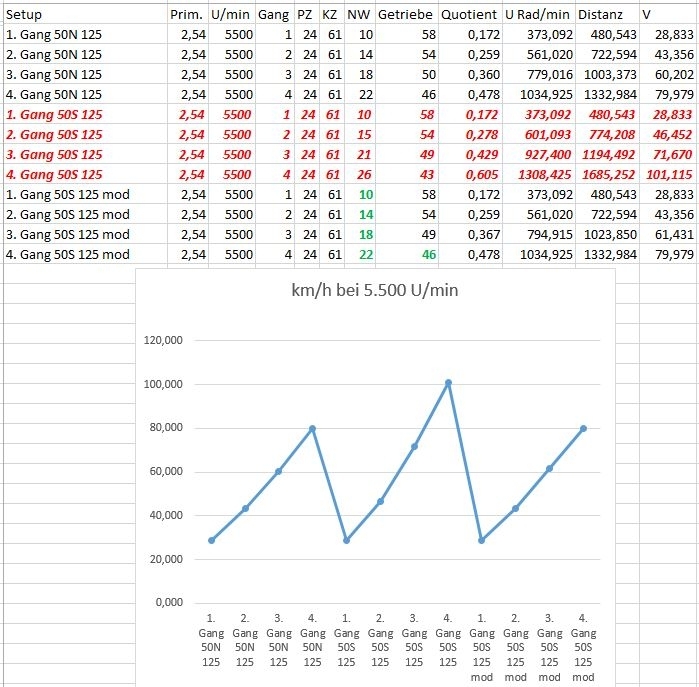Select the cell with value 1685,252

click(607, 174)
